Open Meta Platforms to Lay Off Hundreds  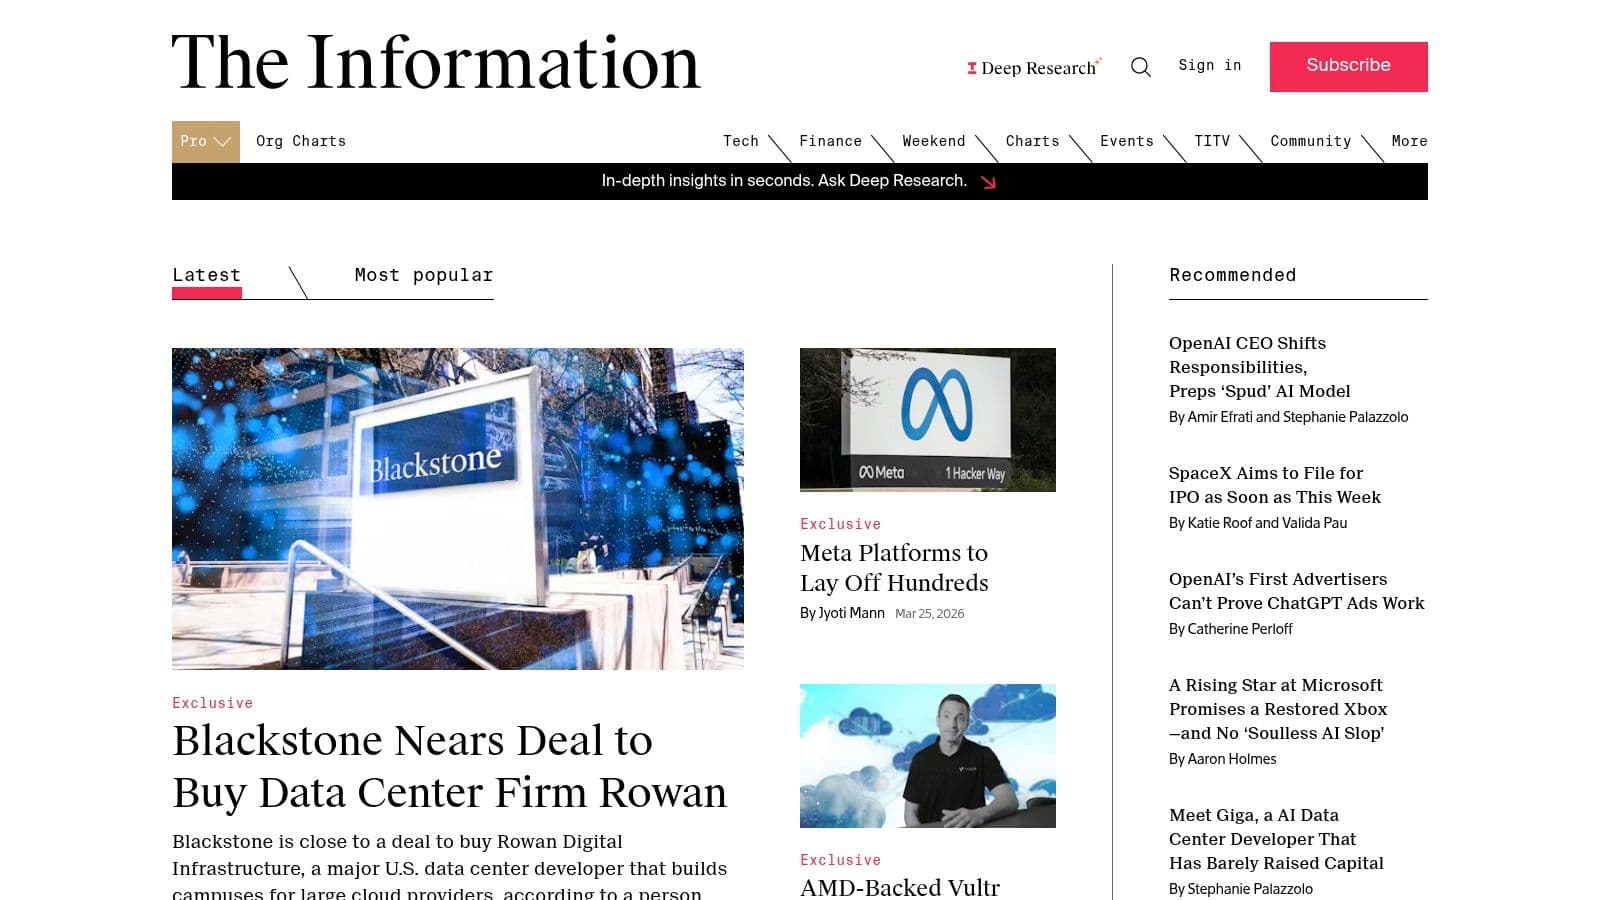[894, 568]
